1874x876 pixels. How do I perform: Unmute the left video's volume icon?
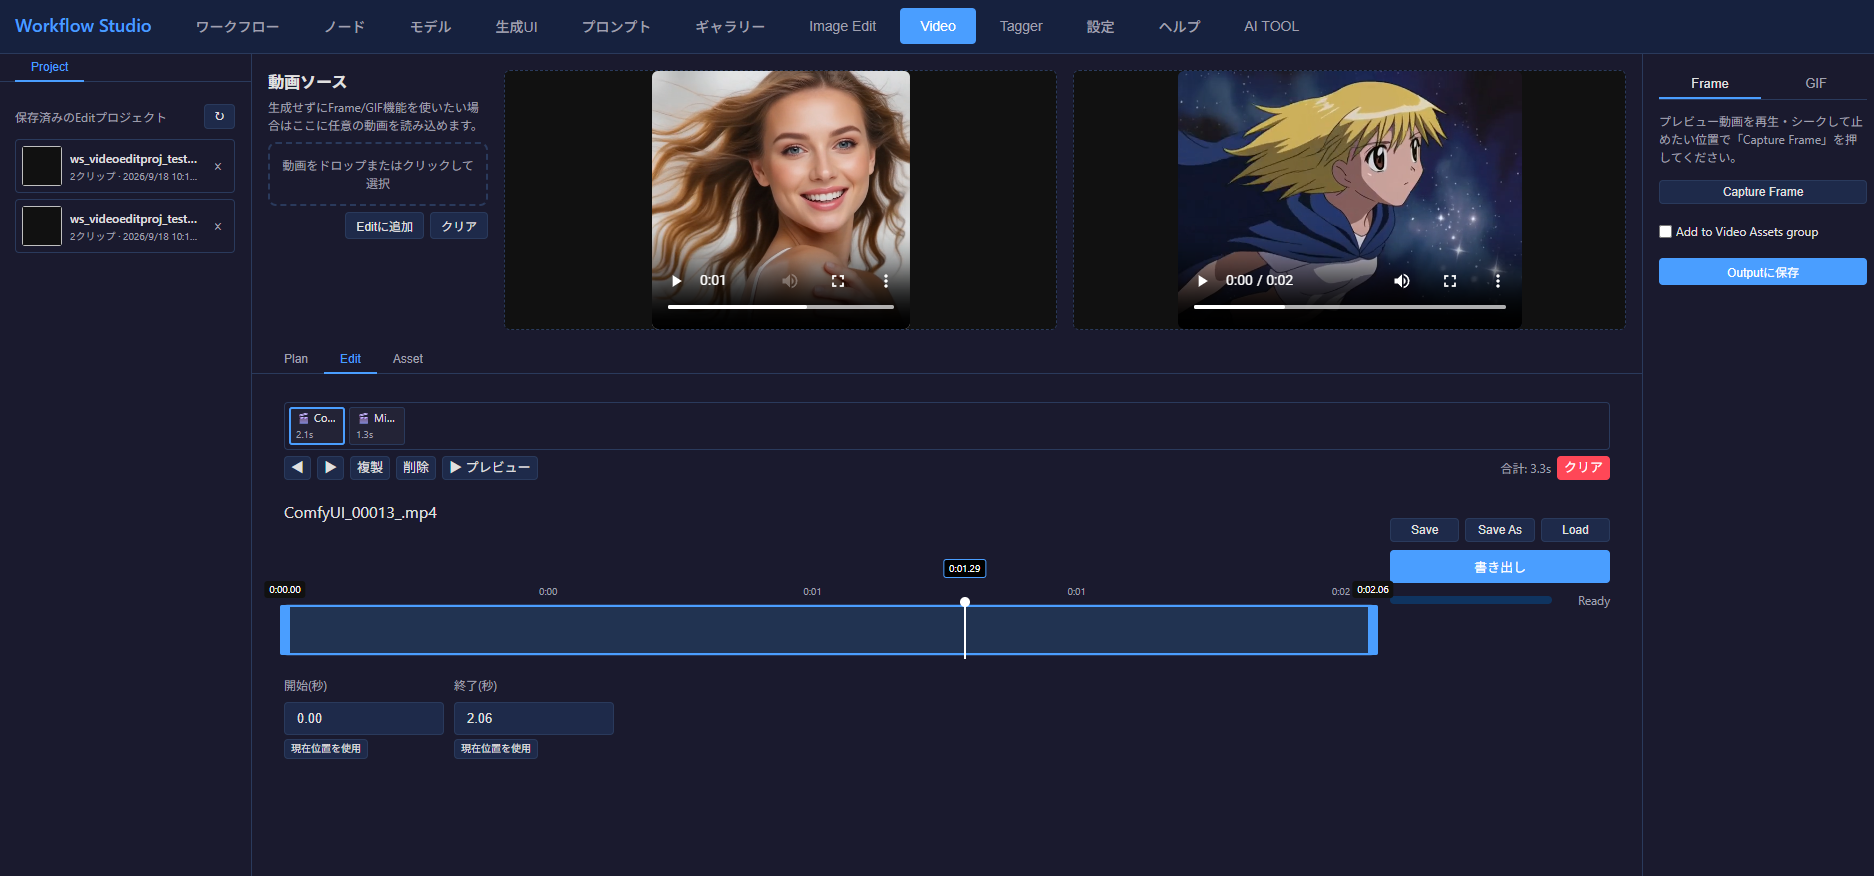[x=790, y=281]
